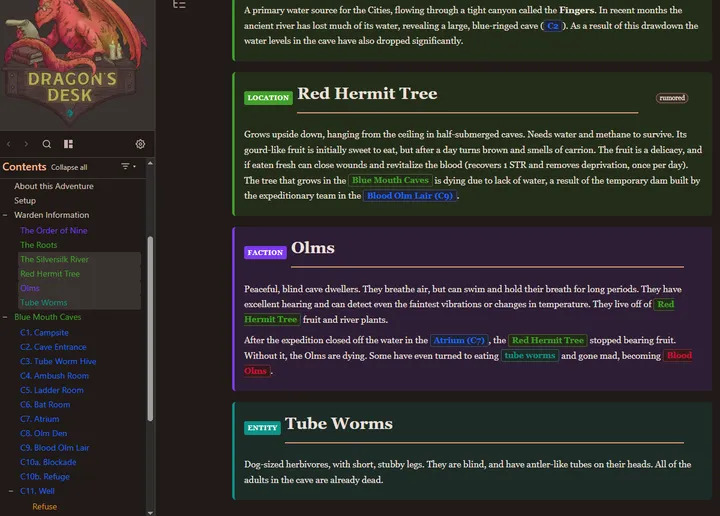The height and width of the screenshot is (516, 720).
Task: Follow the tube worms inline link
Action: (530, 355)
